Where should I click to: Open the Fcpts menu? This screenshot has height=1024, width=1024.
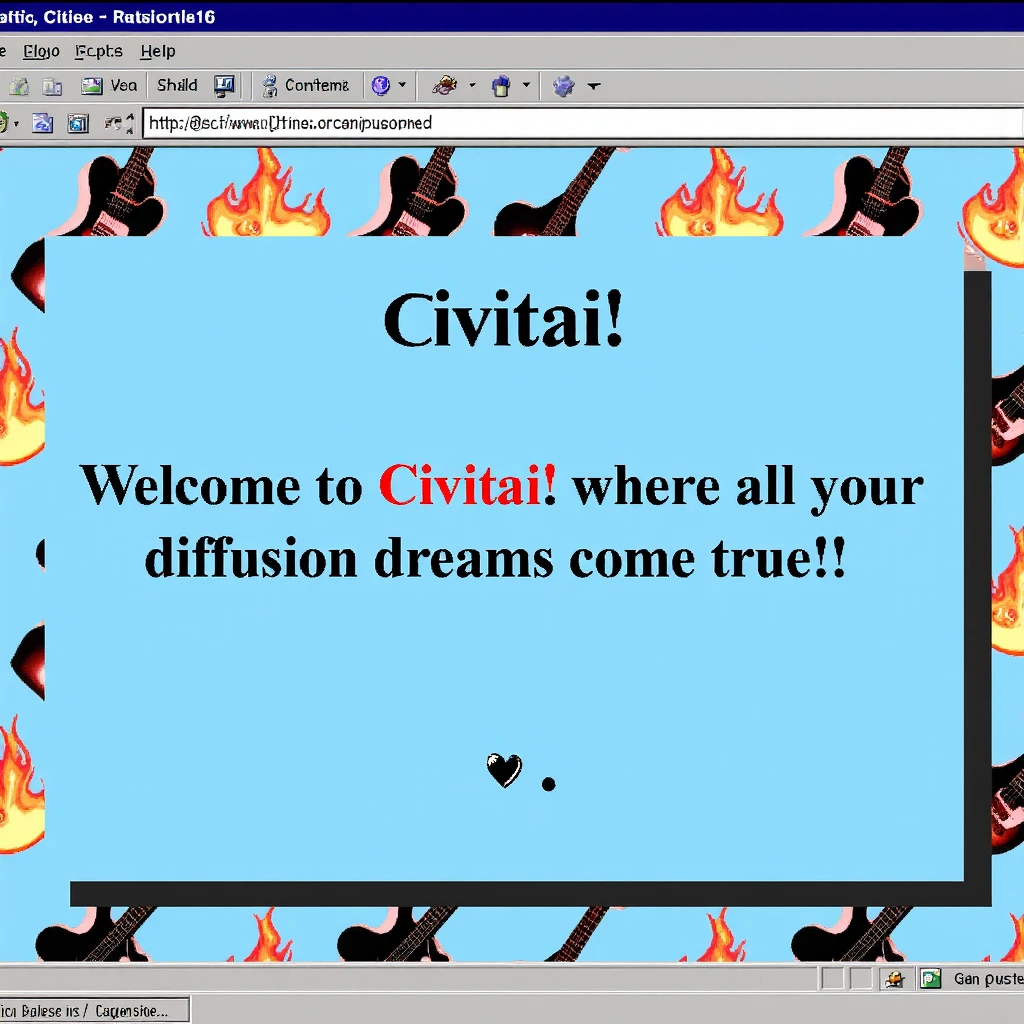click(x=98, y=51)
